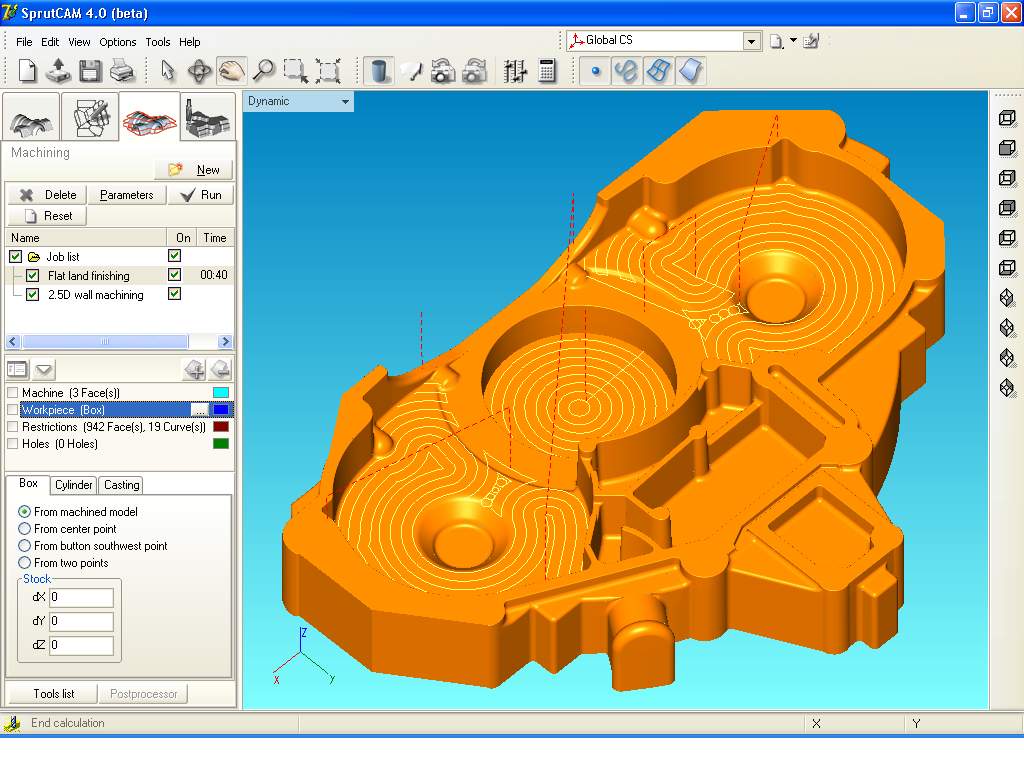Open the Options menu
The height and width of the screenshot is (768, 1024).
point(118,42)
